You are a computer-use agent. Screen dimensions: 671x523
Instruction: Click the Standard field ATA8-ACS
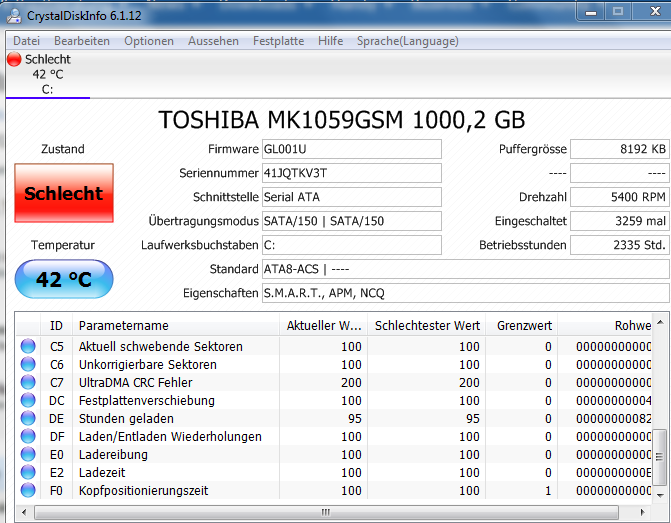pyautogui.click(x=466, y=269)
